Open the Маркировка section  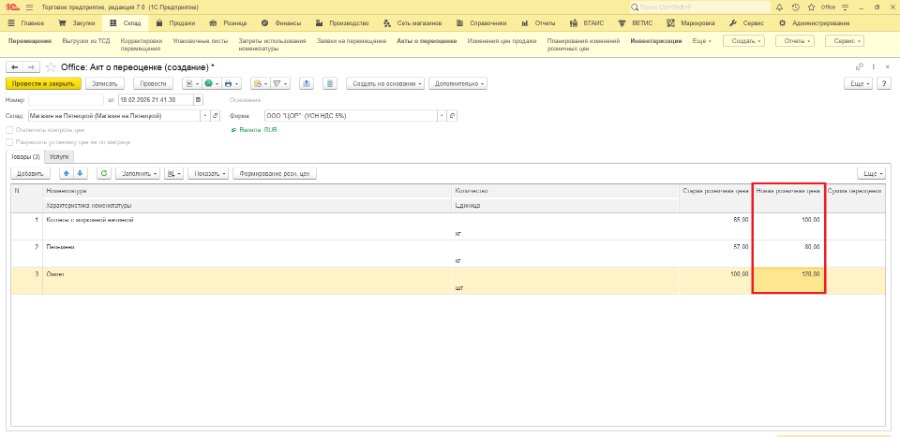(x=691, y=23)
